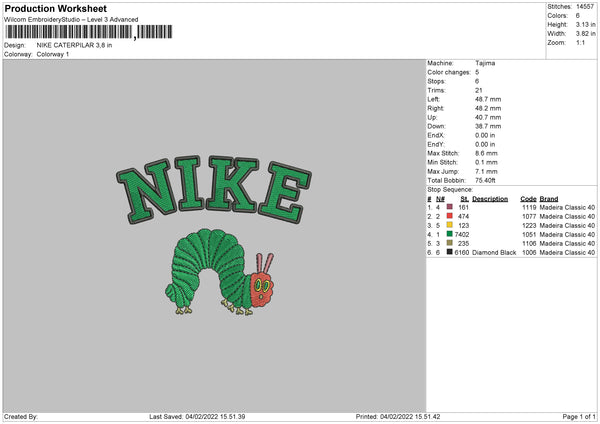Click the Stitches count 14557
Image resolution: width=600 pixels, height=424 pixels.
click(x=585, y=7)
